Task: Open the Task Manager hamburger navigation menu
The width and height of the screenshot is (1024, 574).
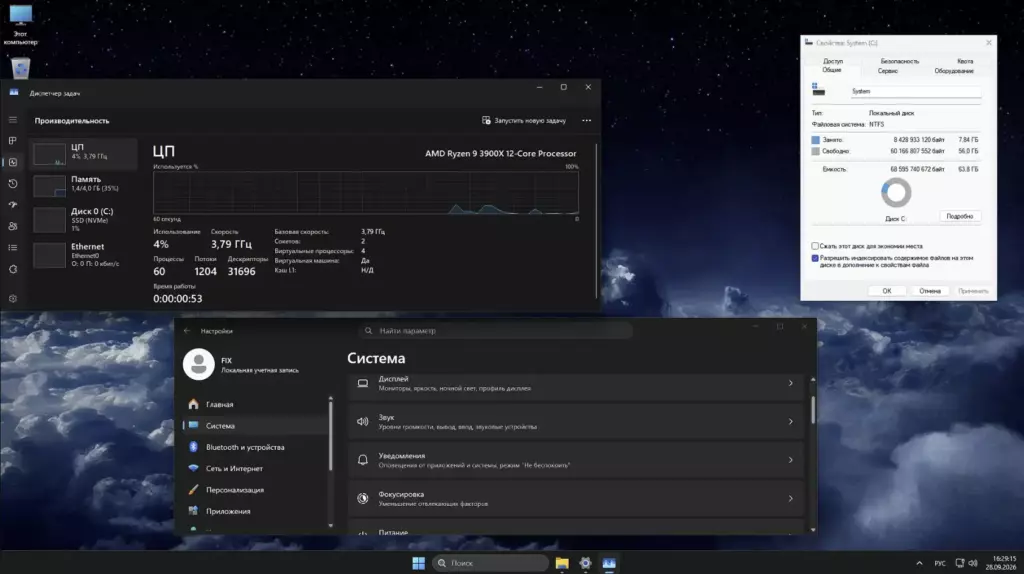Action: 12,120
